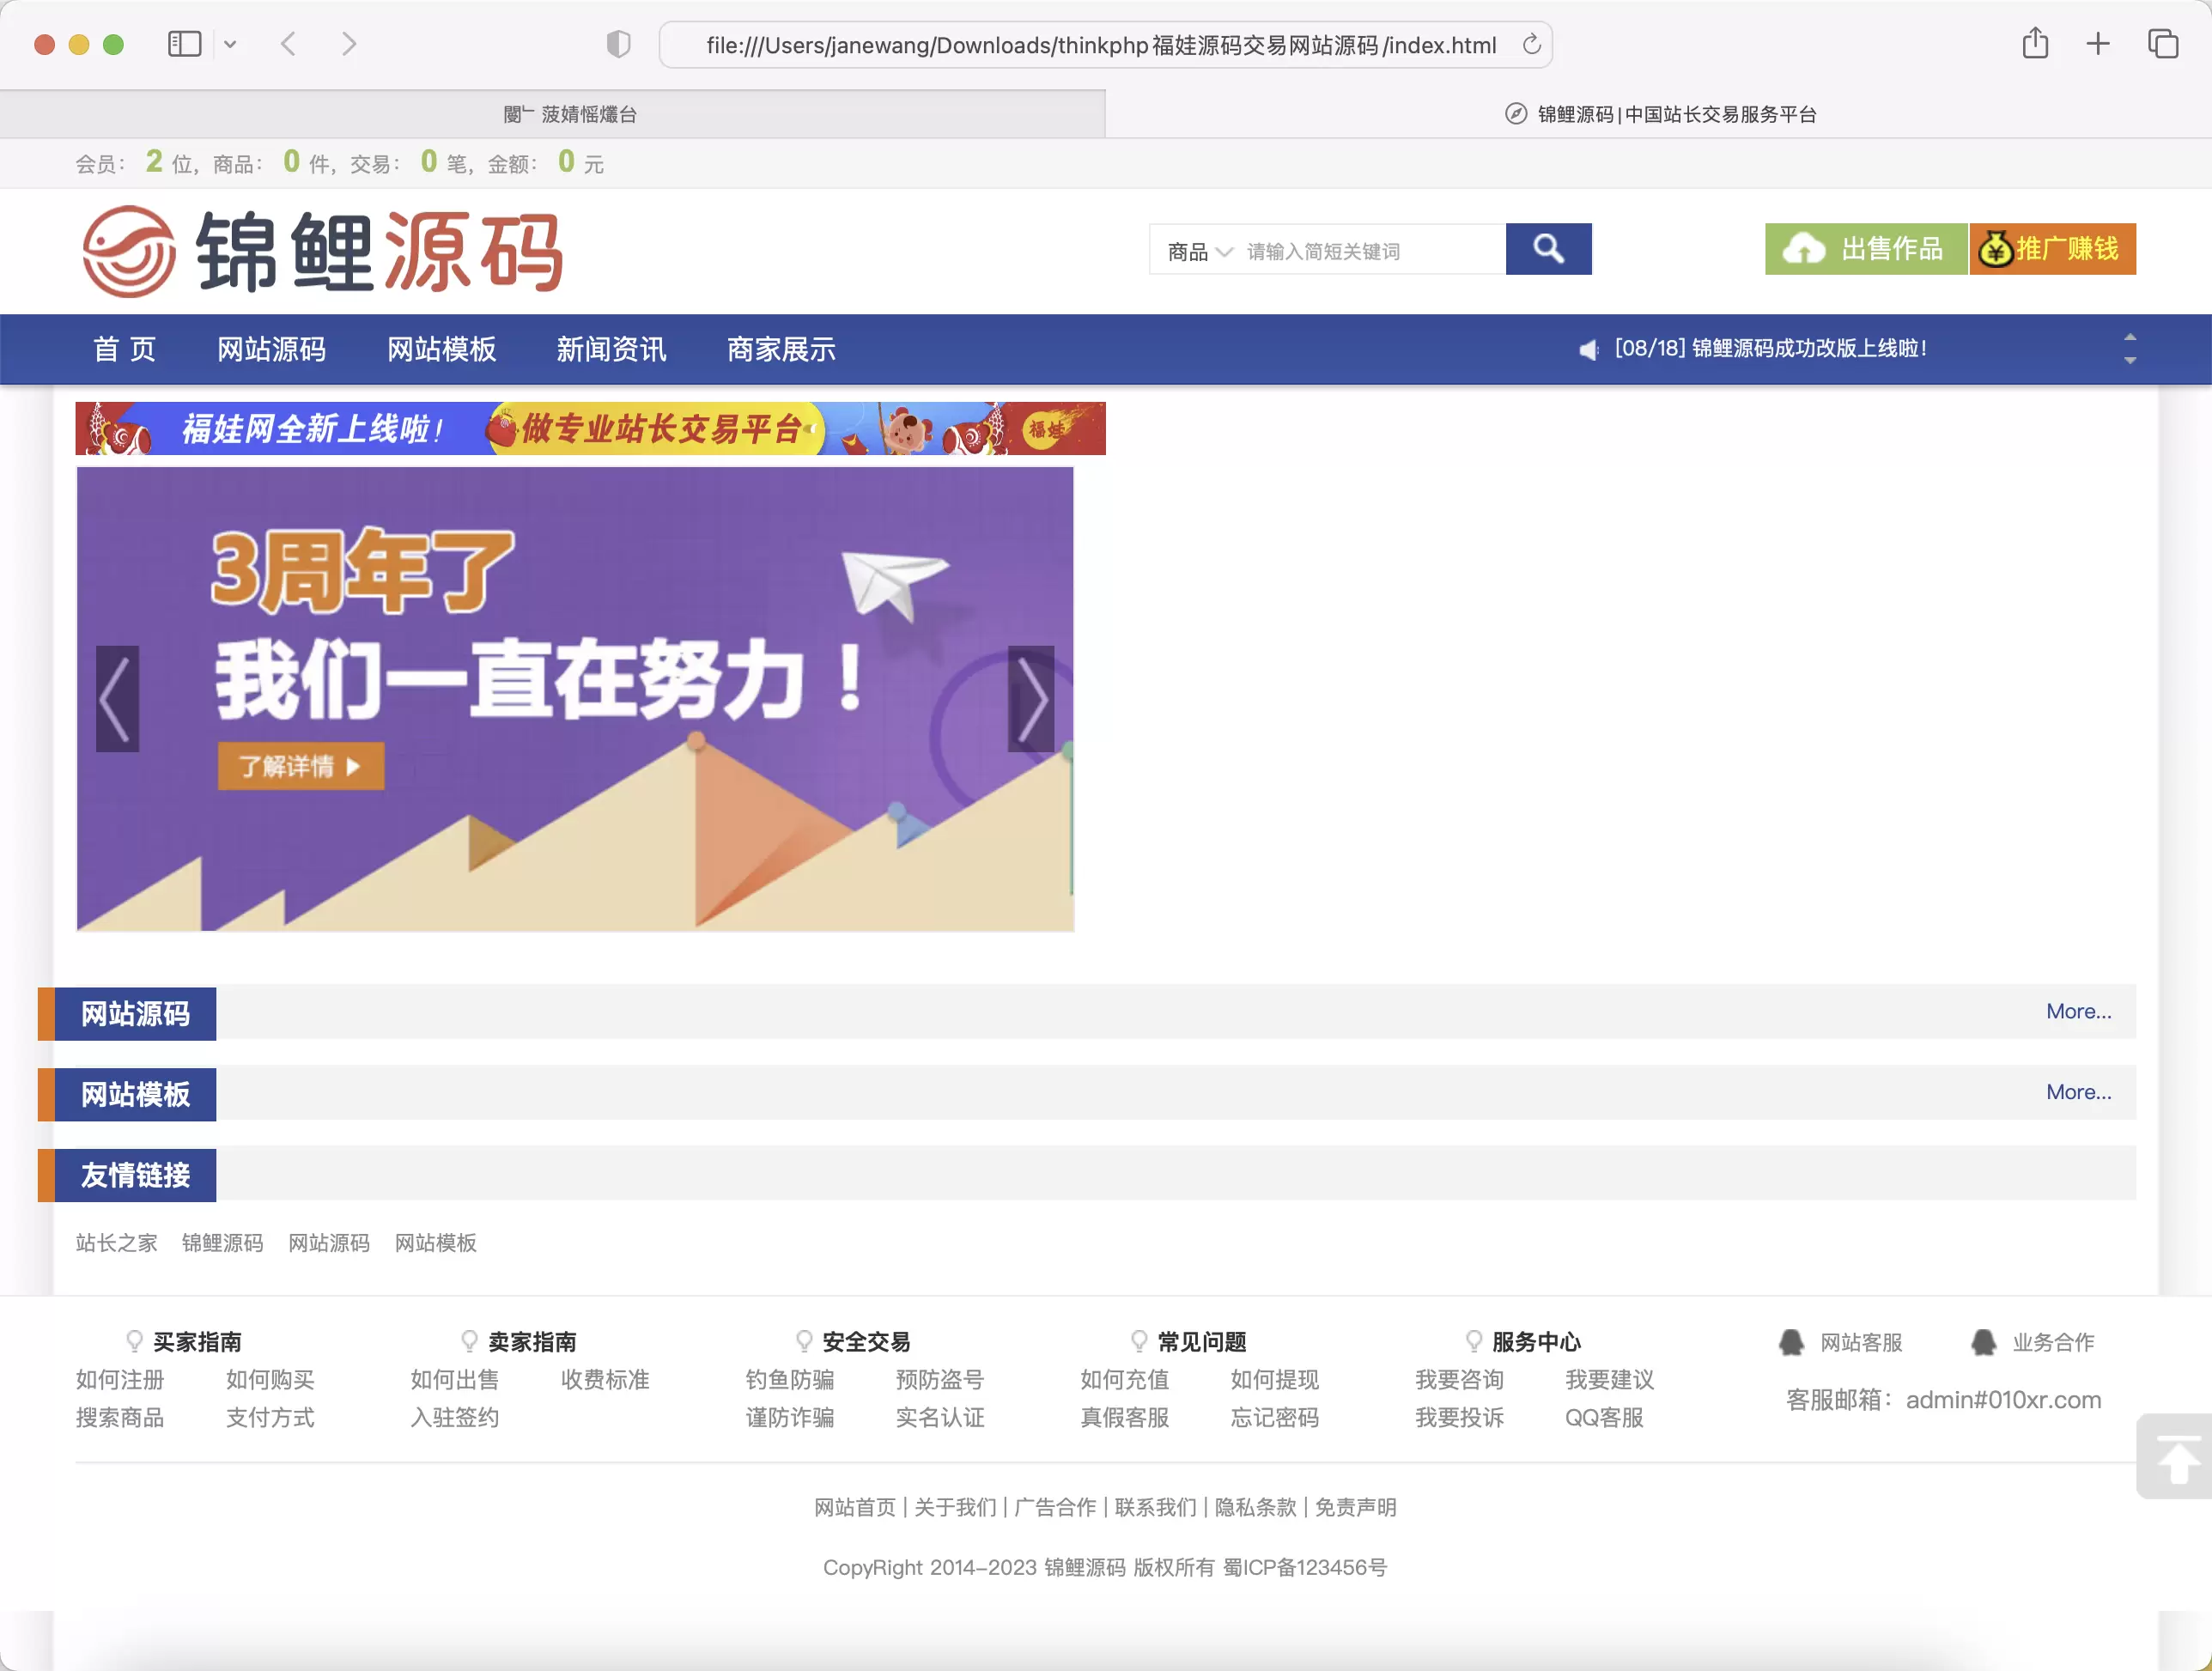Open the 支付方式 help link

[x=270, y=1418]
